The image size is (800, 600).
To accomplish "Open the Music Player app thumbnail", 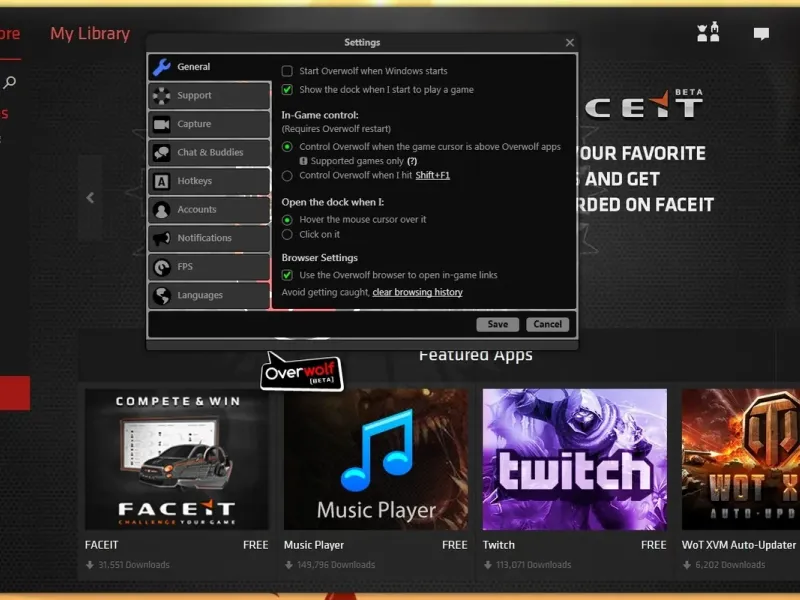I will pyautogui.click(x=376, y=460).
